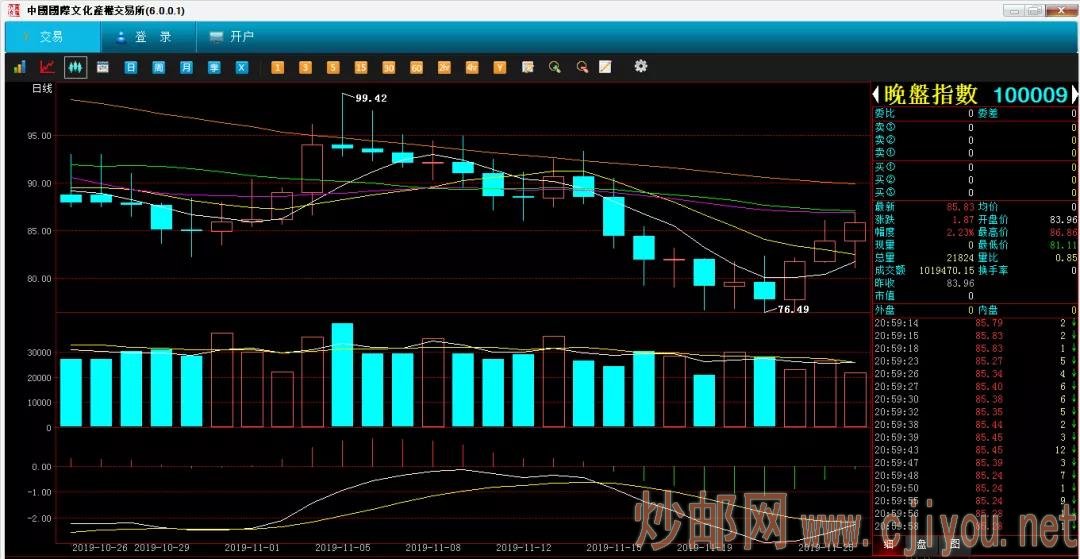This screenshot has width=1080, height=559.
Task: Choose the 1-minute interval icon
Action: tap(278, 67)
